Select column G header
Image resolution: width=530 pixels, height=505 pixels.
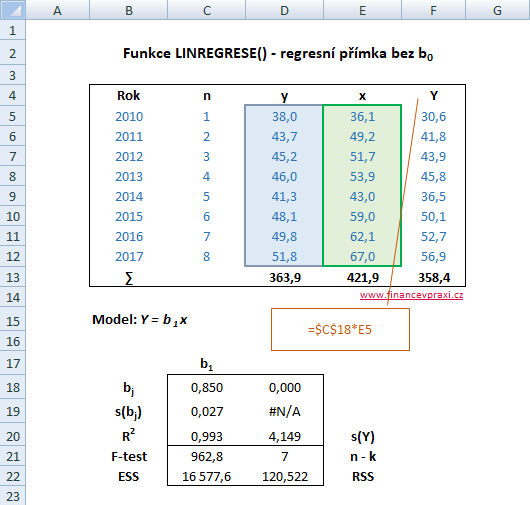click(x=498, y=10)
